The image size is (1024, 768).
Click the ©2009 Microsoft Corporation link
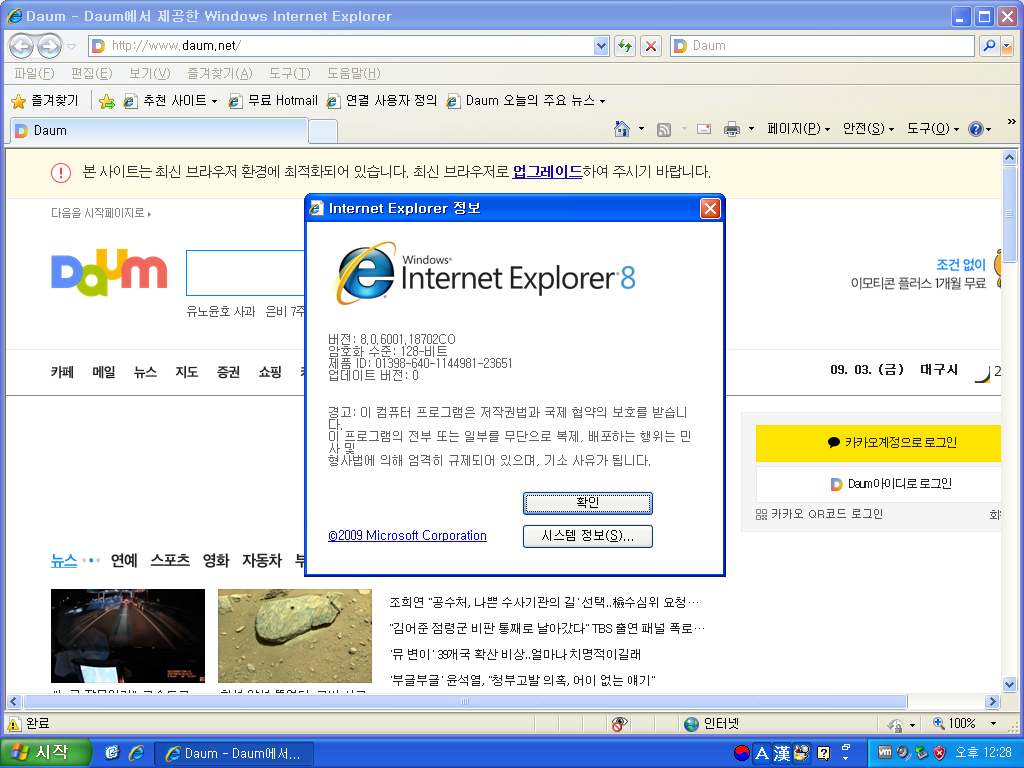408,536
